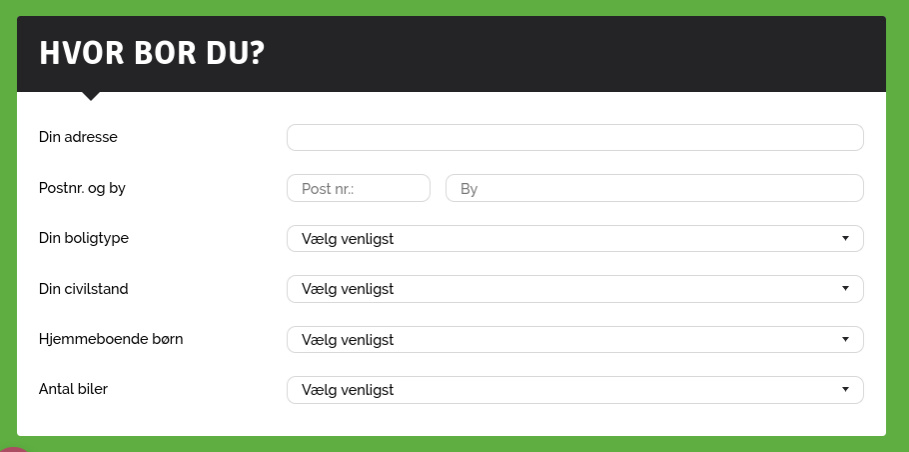
Task: Click the arrow icon on Din civilstand dropdown
Action: pos(845,289)
